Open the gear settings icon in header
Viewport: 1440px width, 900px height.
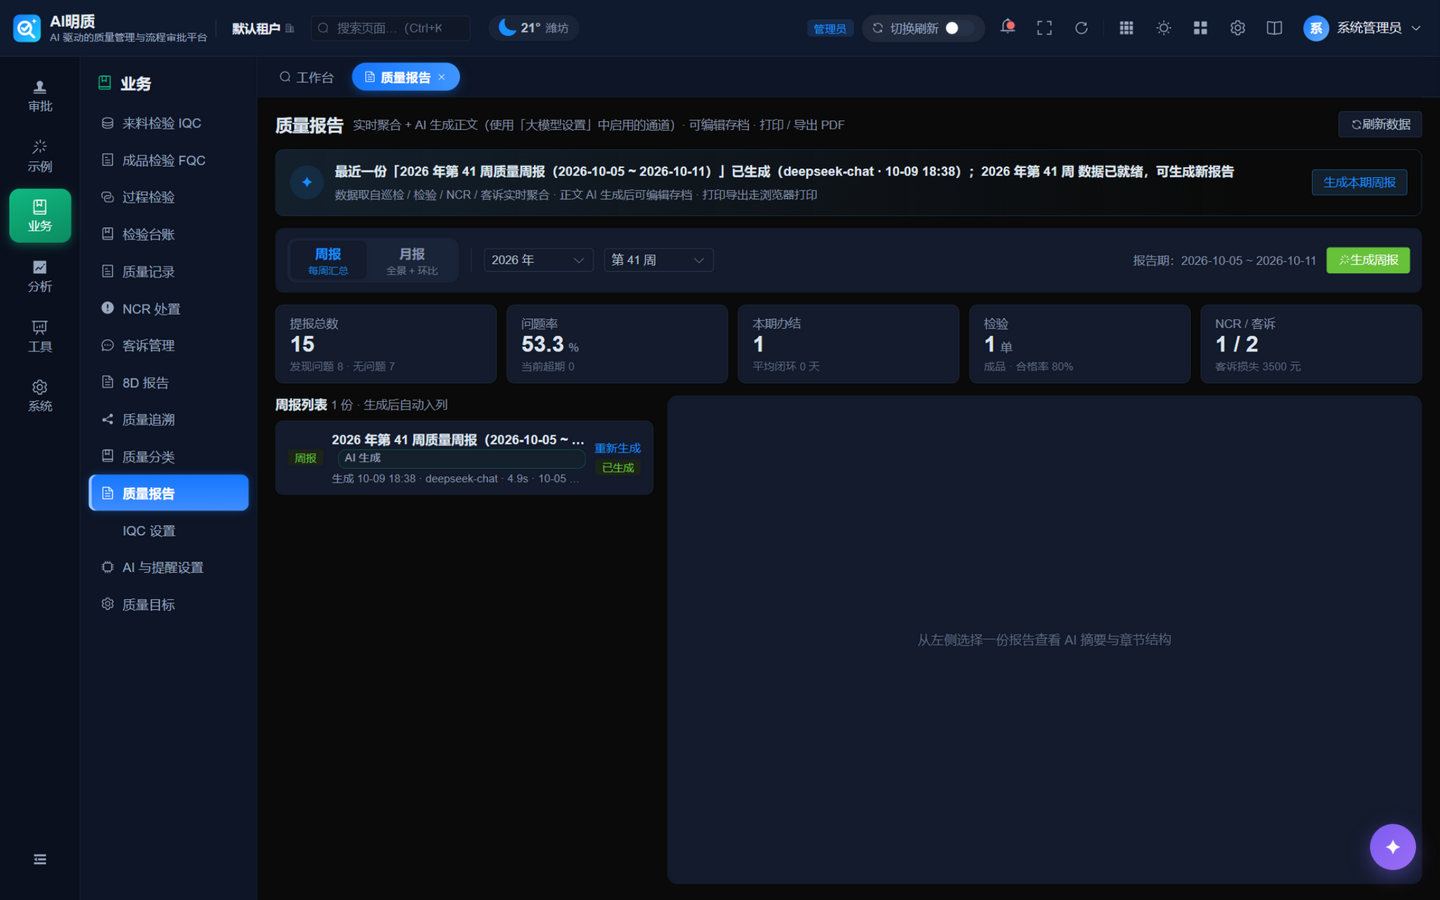[1237, 28]
